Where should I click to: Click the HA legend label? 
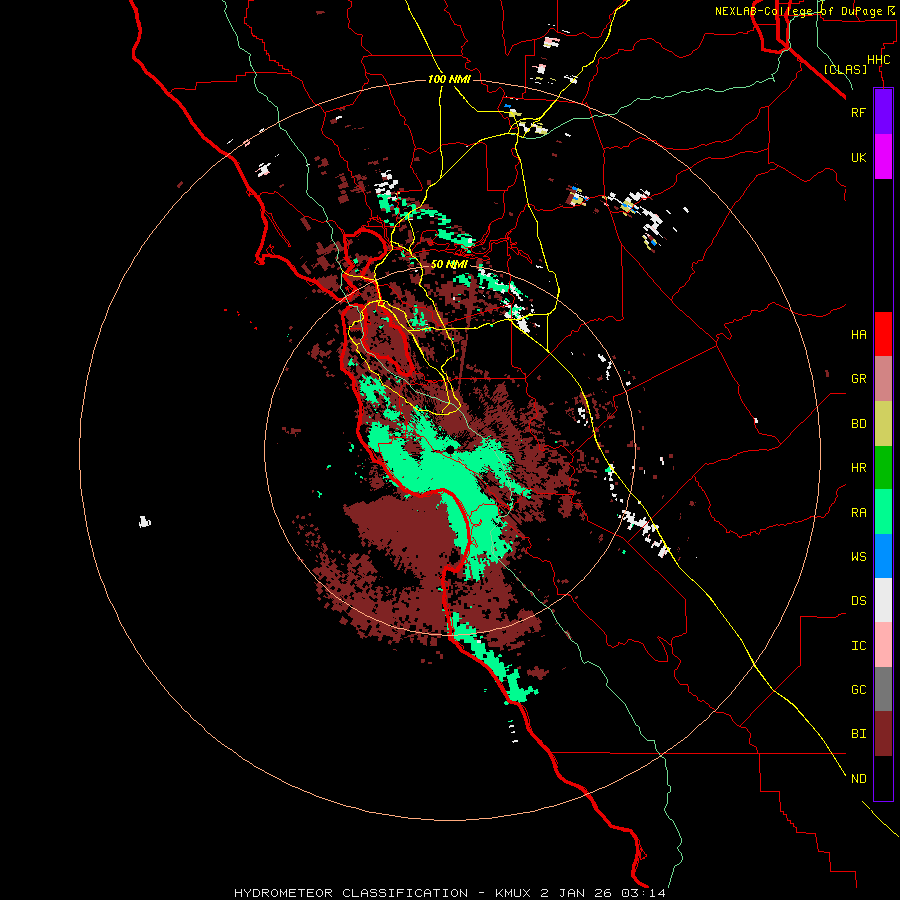click(x=858, y=335)
